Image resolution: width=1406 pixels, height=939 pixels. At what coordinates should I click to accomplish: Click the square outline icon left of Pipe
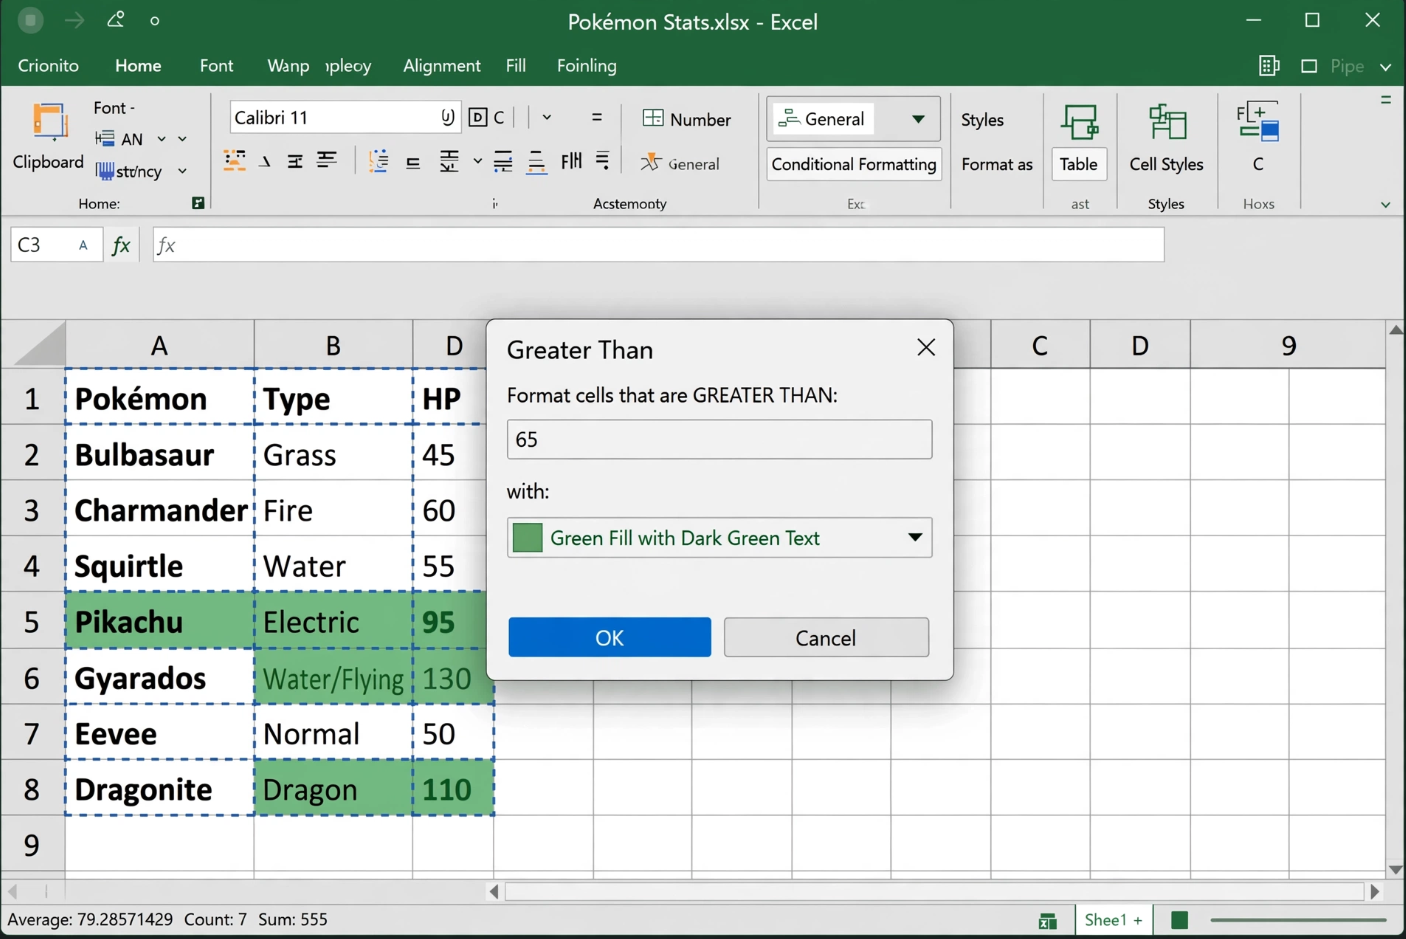[x=1309, y=66]
